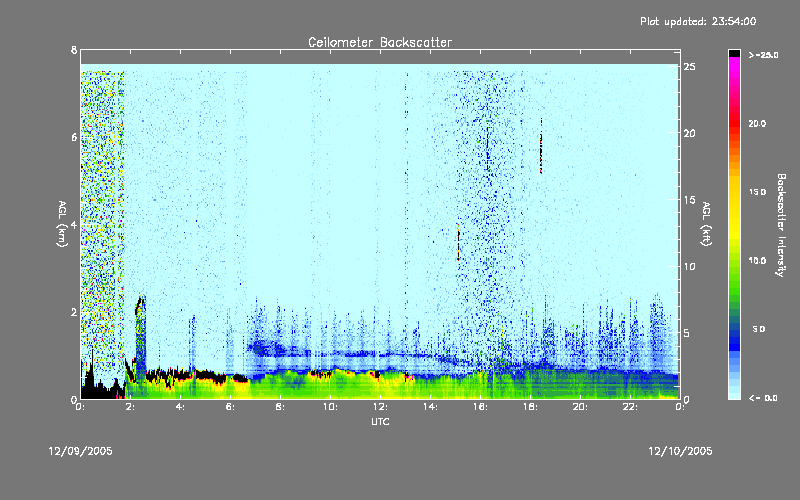Click the colorbar label "10.0"
The width and height of the screenshot is (800, 500).
click(x=757, y=261)
